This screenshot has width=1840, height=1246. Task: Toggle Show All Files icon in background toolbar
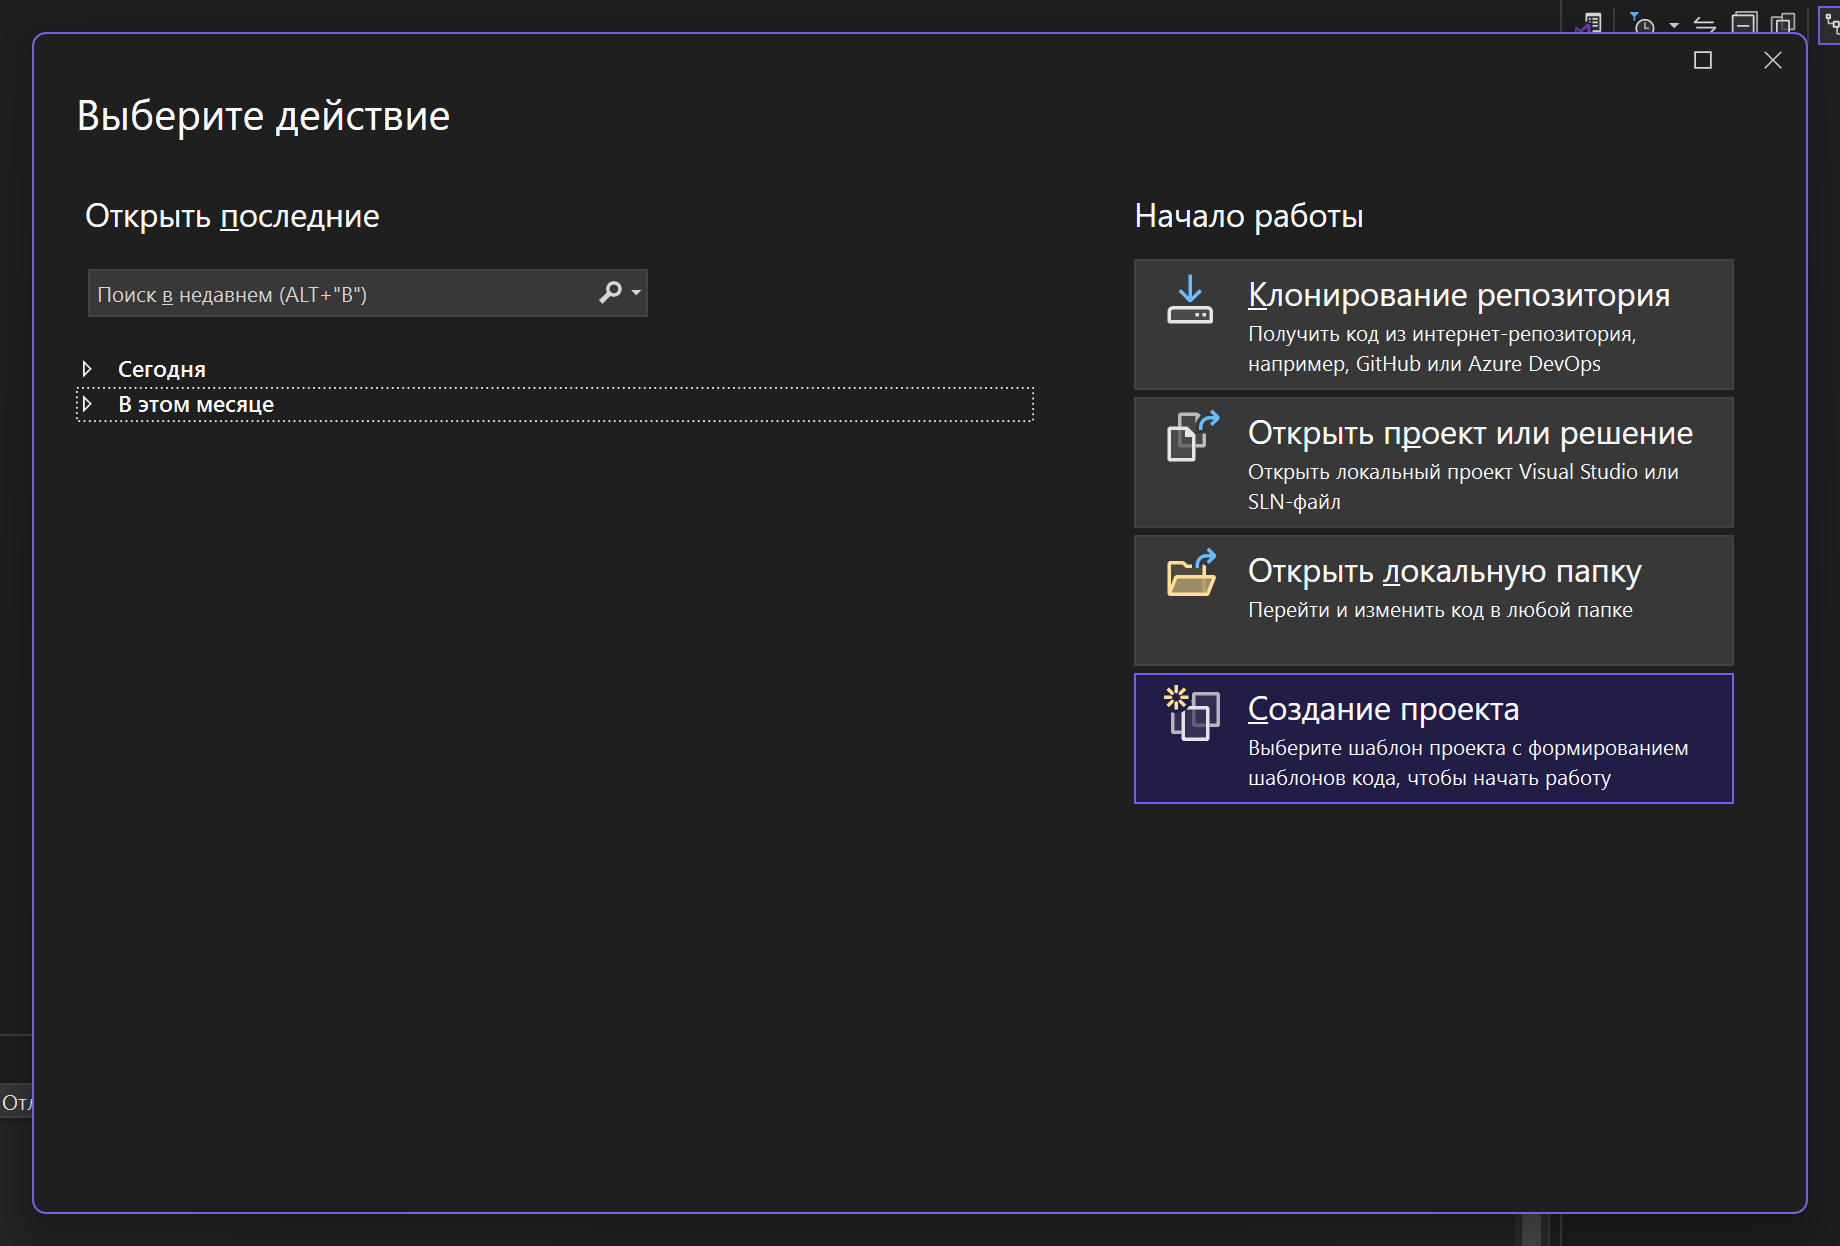(x=1783, y=22)
